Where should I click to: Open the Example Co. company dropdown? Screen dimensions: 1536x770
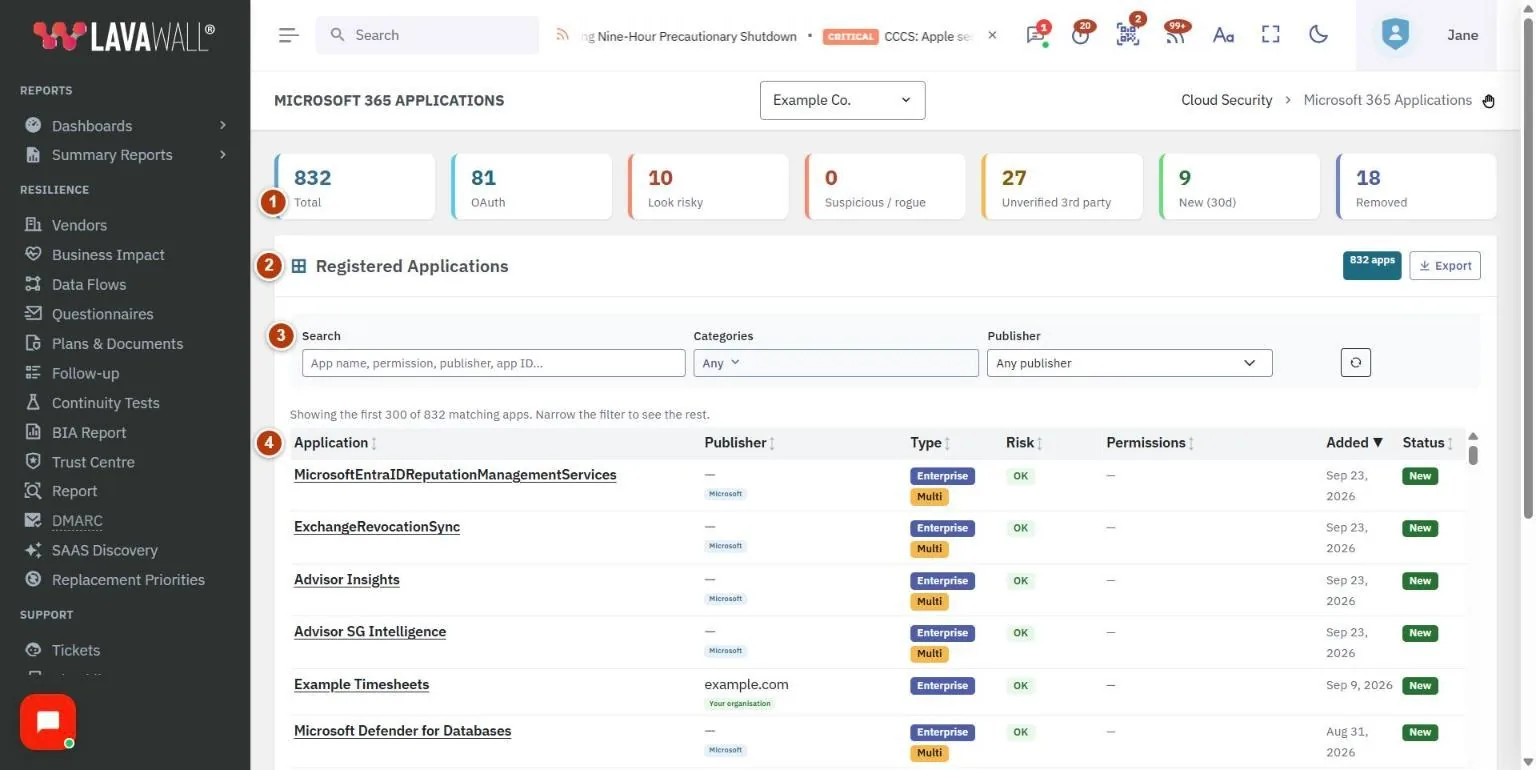[x=842, y=100]
